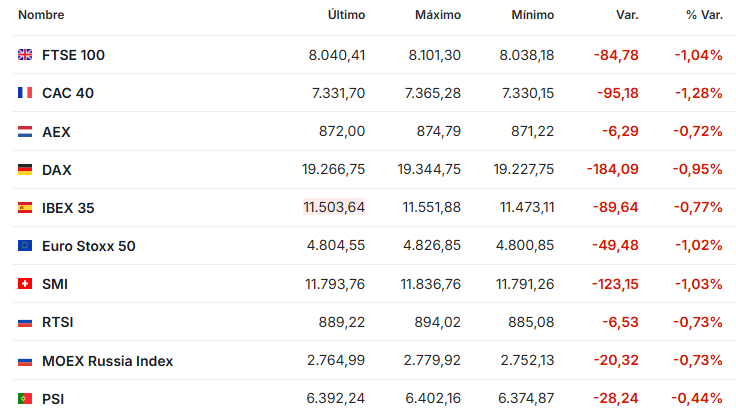This screenshot has height=416, width=736.
Task: Open the FTSE 100 index link
Action: tap(73, 55)
